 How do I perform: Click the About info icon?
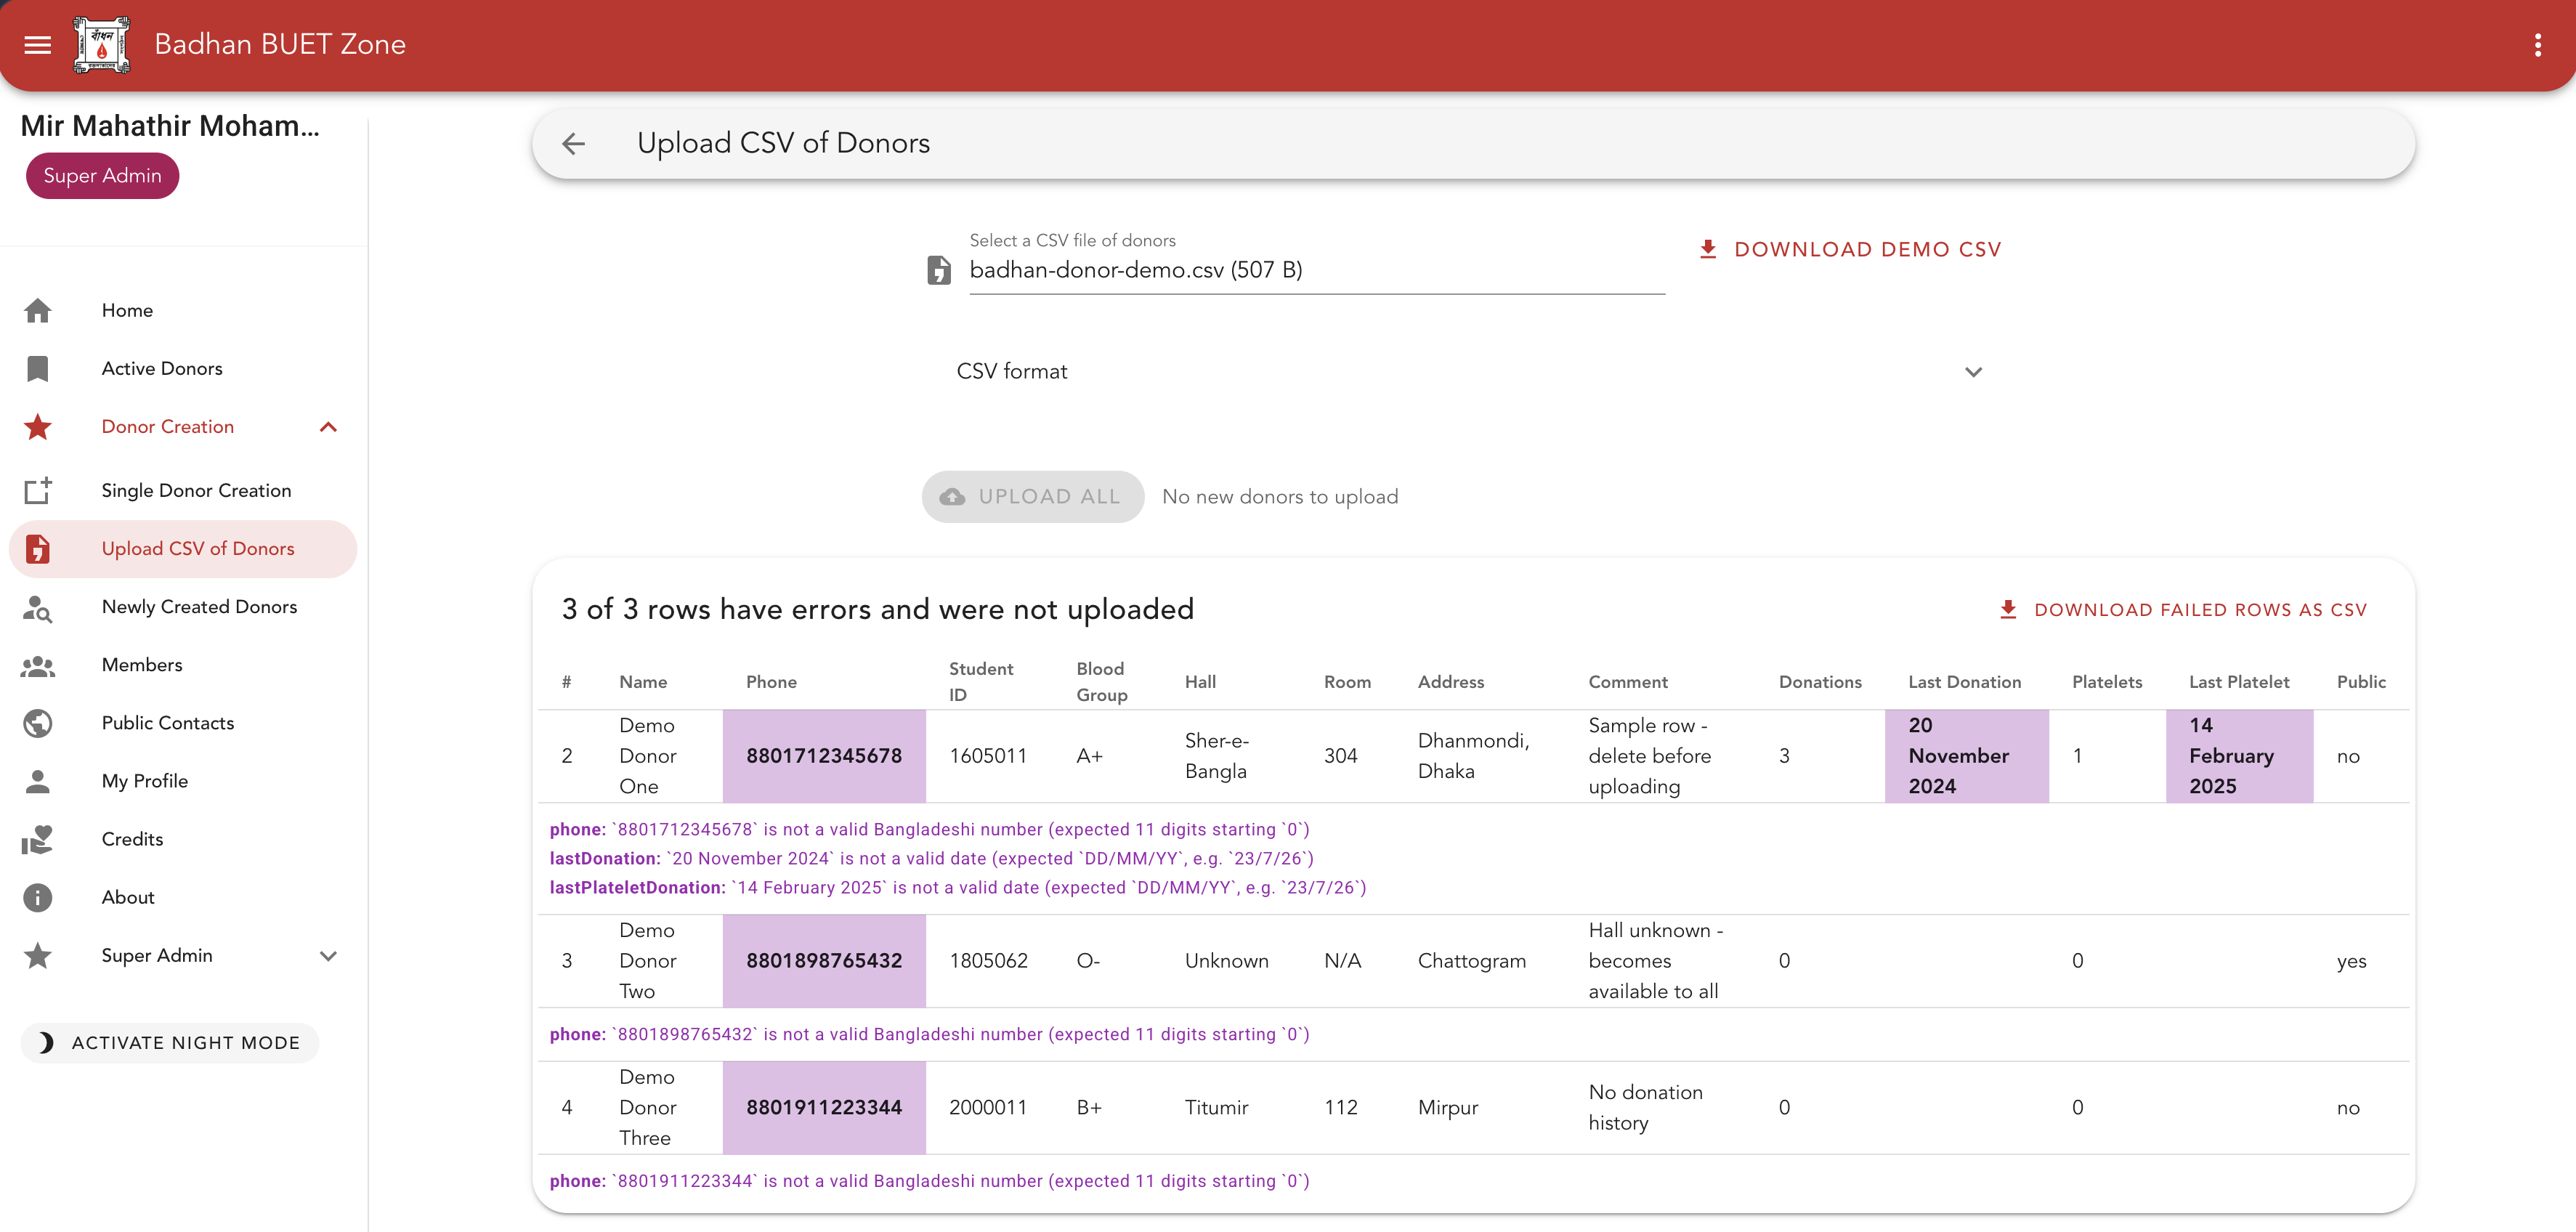[38, 898]
